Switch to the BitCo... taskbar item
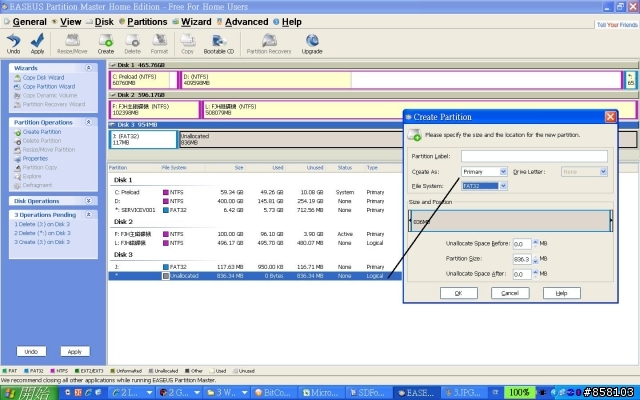Screen dimensions: 640x400 click(273, 393)
